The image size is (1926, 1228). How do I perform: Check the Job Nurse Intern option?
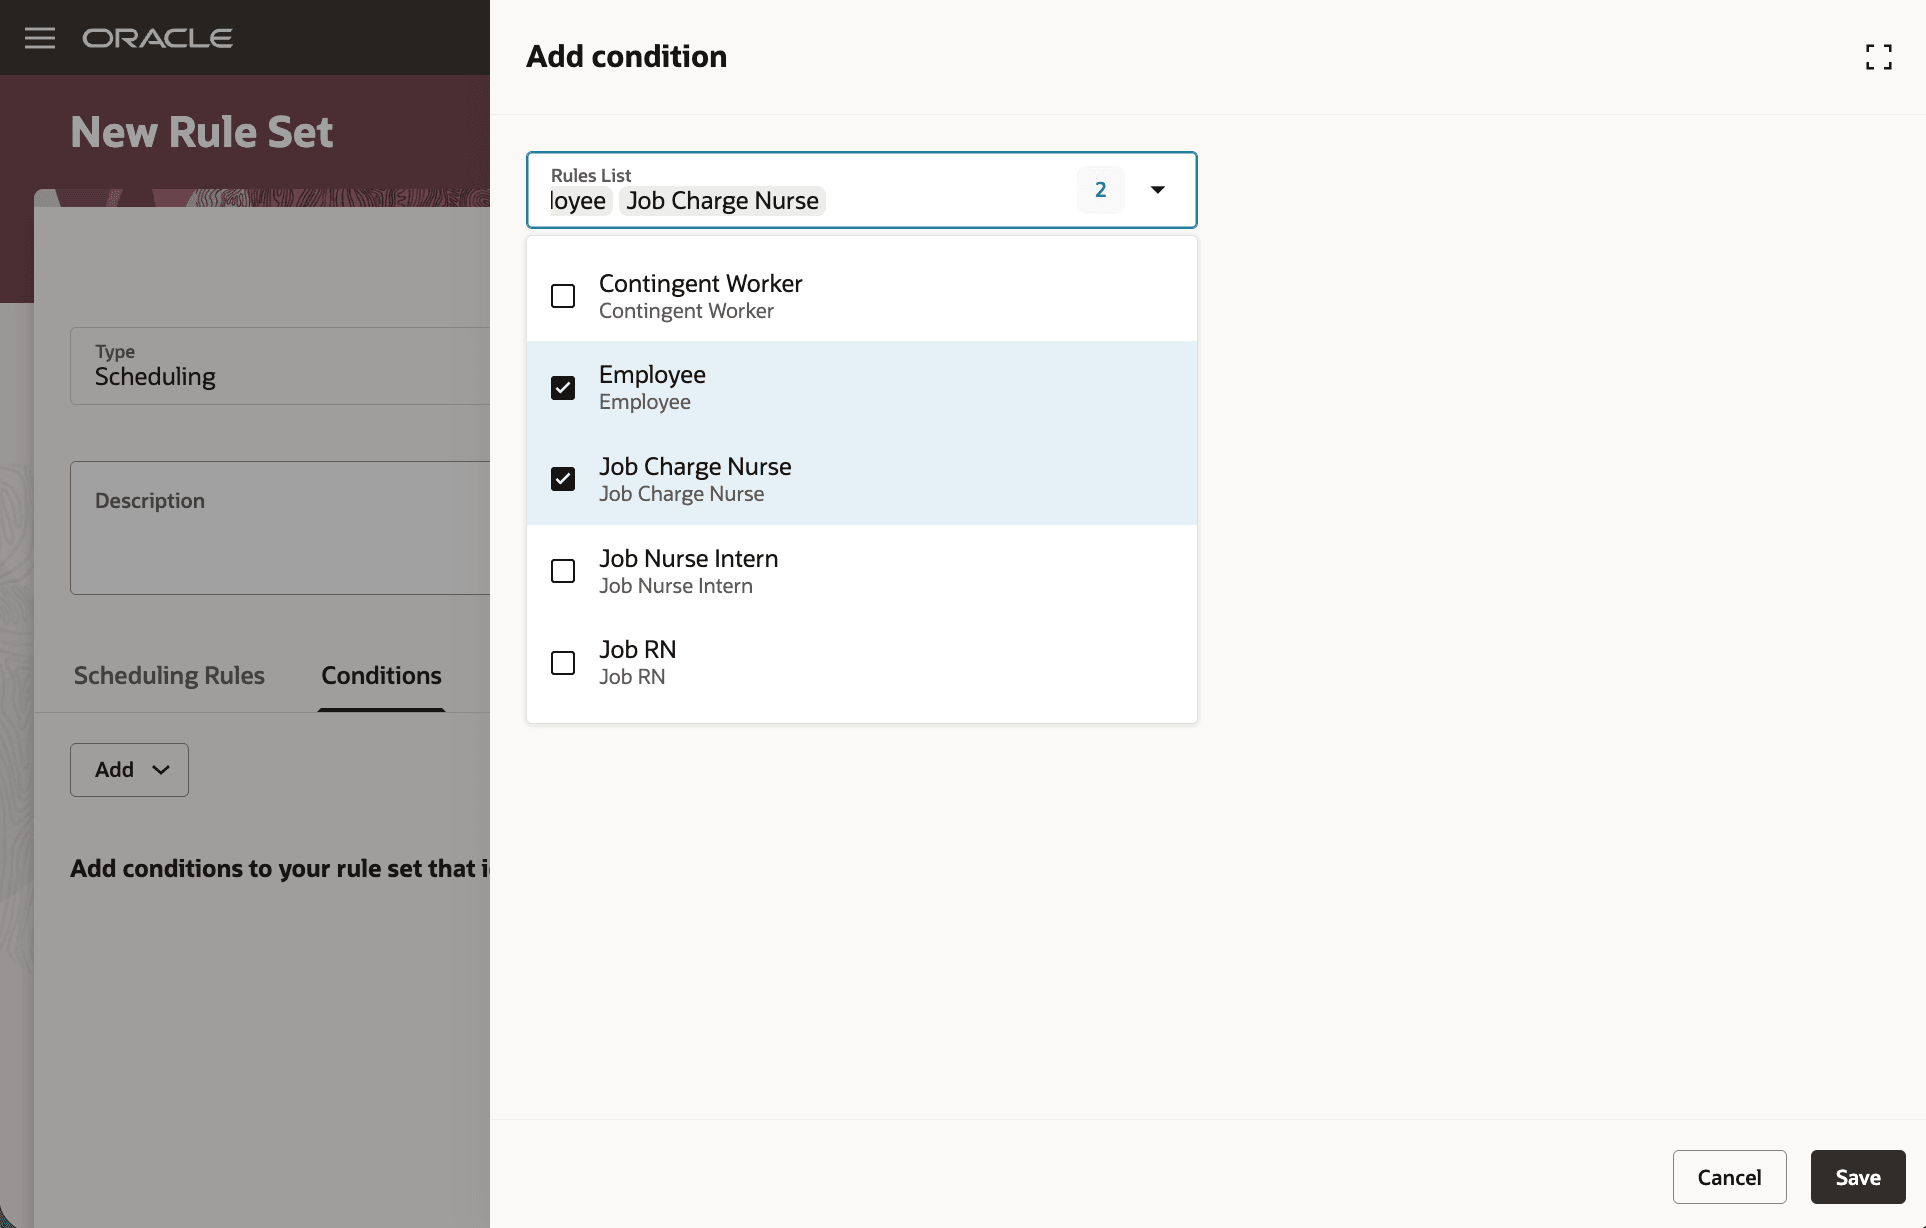tap(562, 570)
